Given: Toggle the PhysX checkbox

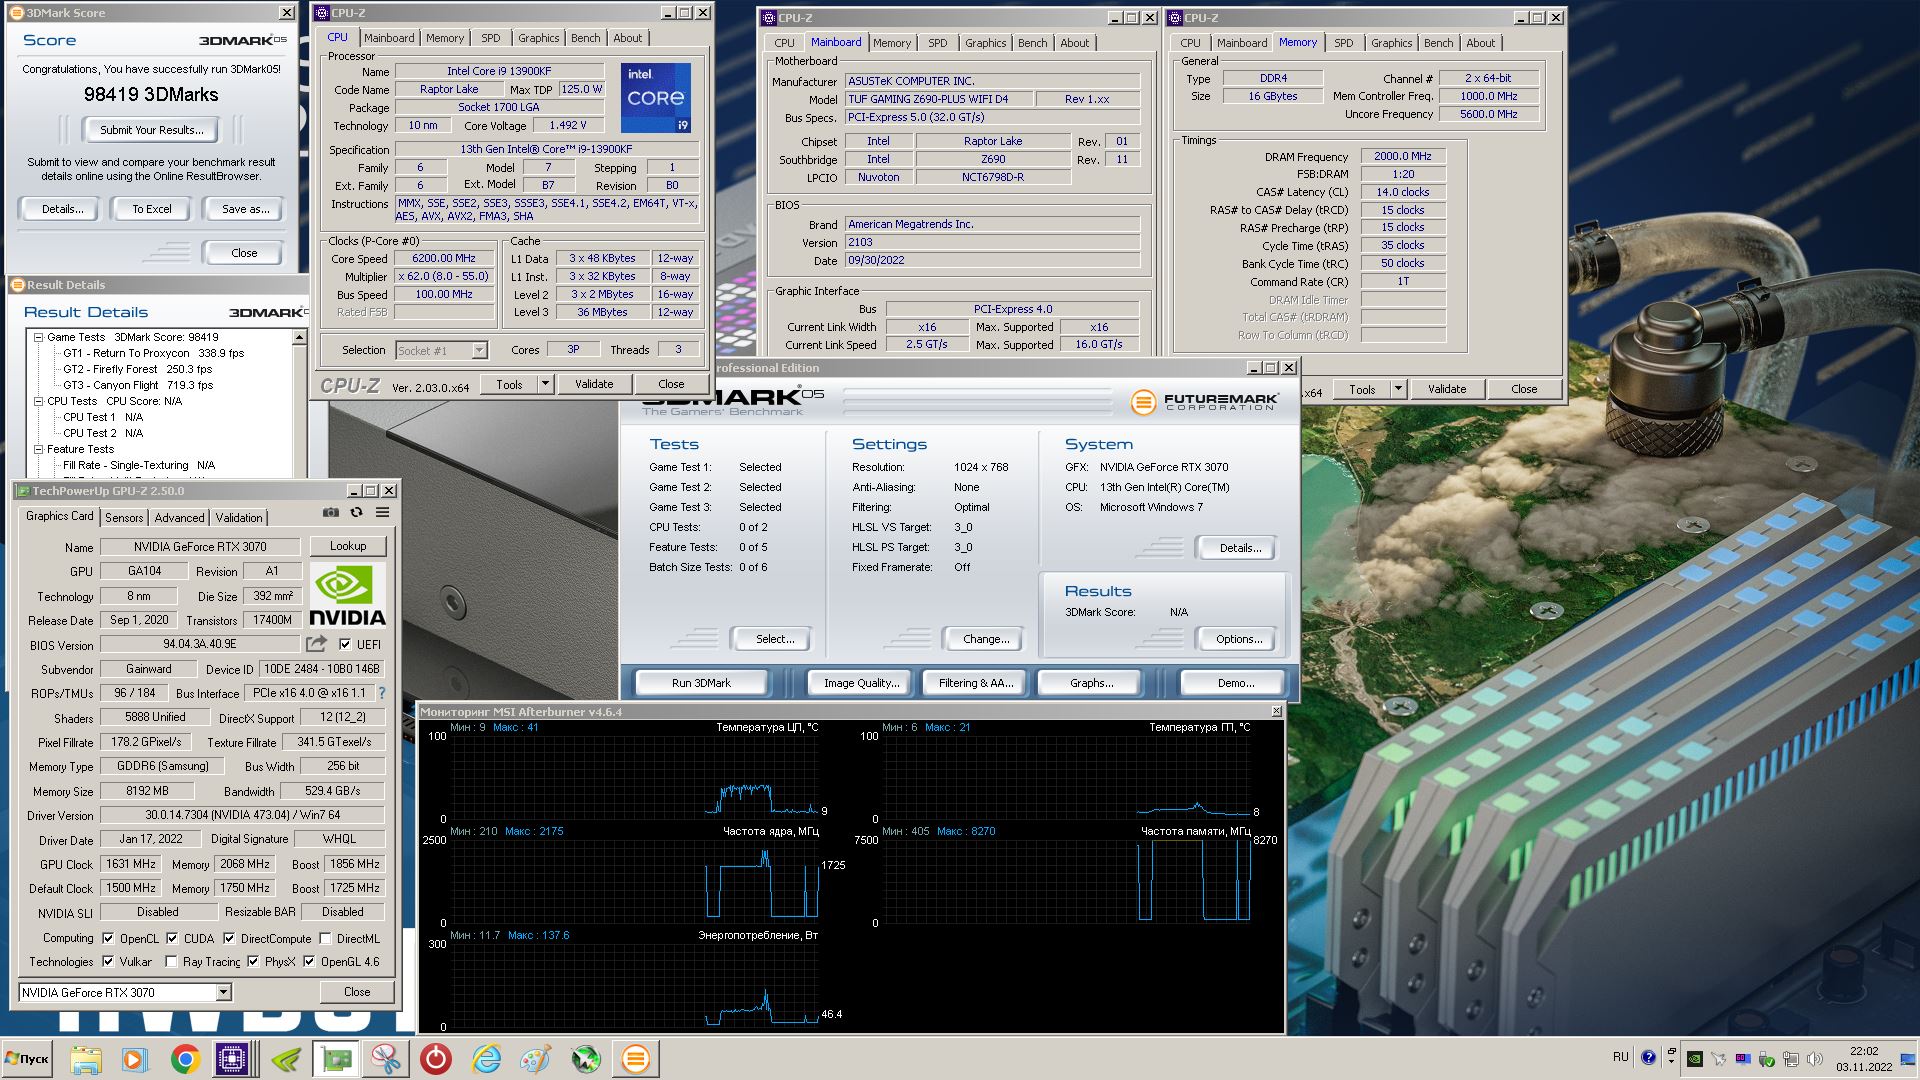Looking at the screenshot, I should 253,961.
